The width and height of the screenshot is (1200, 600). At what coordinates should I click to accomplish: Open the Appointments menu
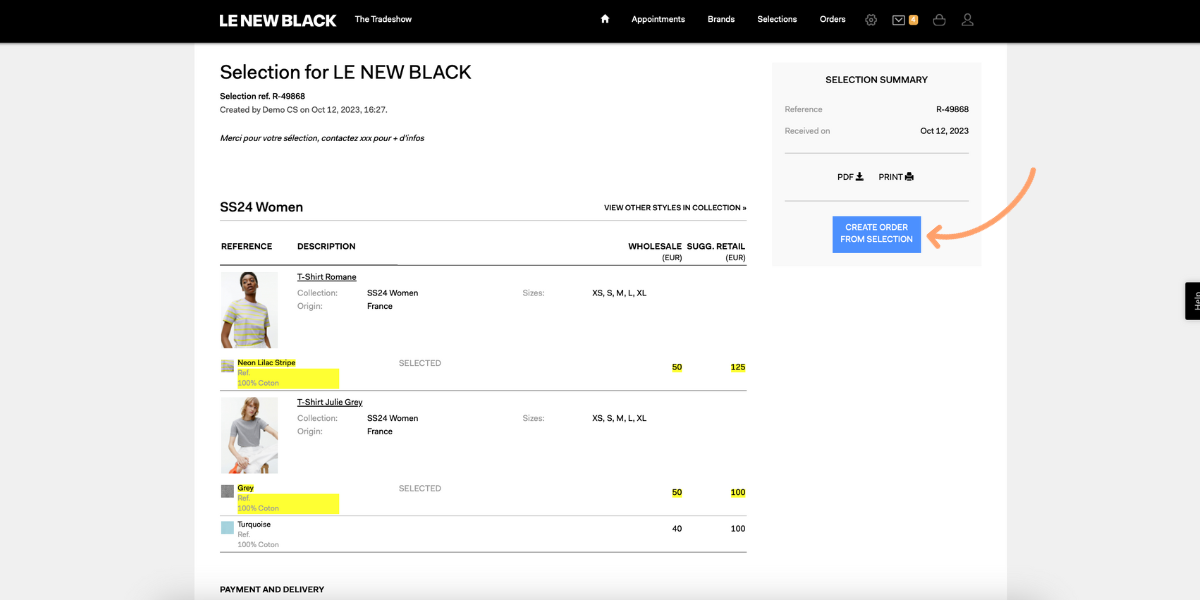[x=658, y=19]
